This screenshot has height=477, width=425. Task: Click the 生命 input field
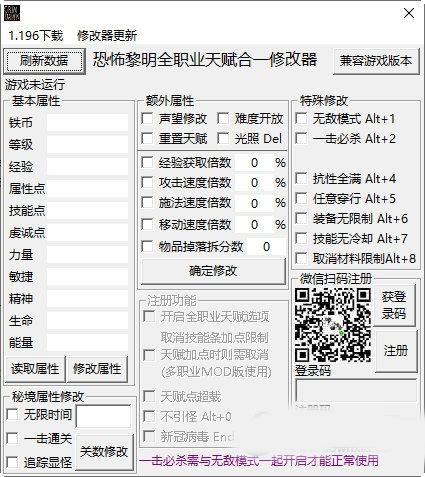click(x=87, y=321)
